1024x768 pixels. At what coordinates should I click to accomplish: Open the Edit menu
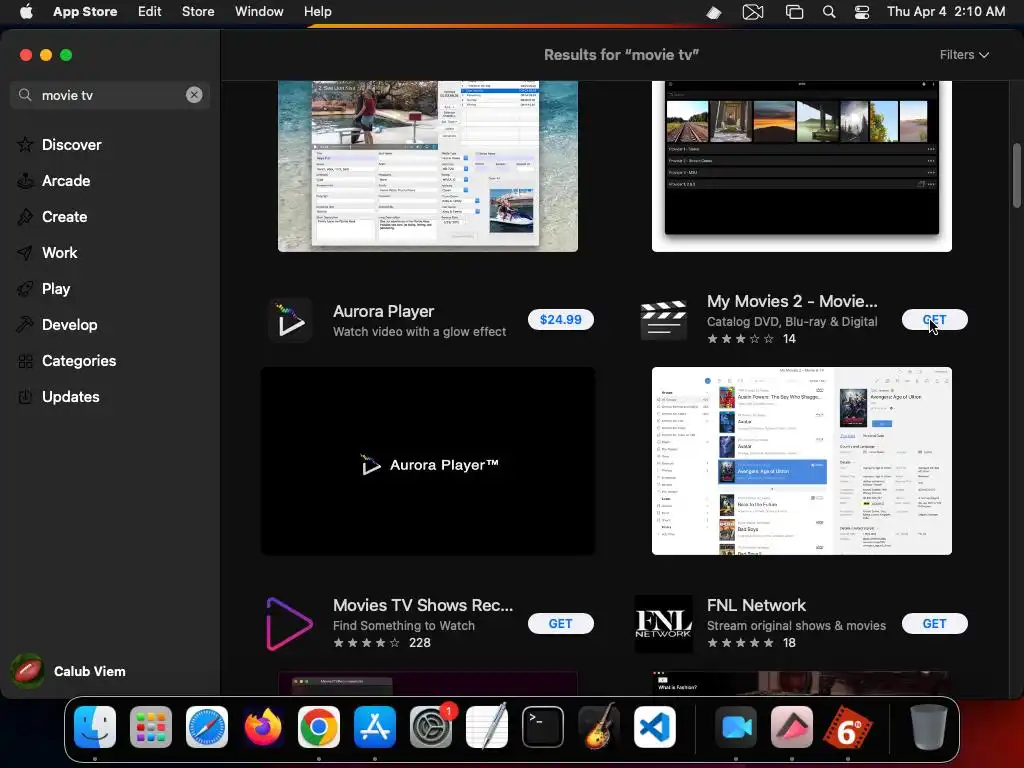coord(150,12)
